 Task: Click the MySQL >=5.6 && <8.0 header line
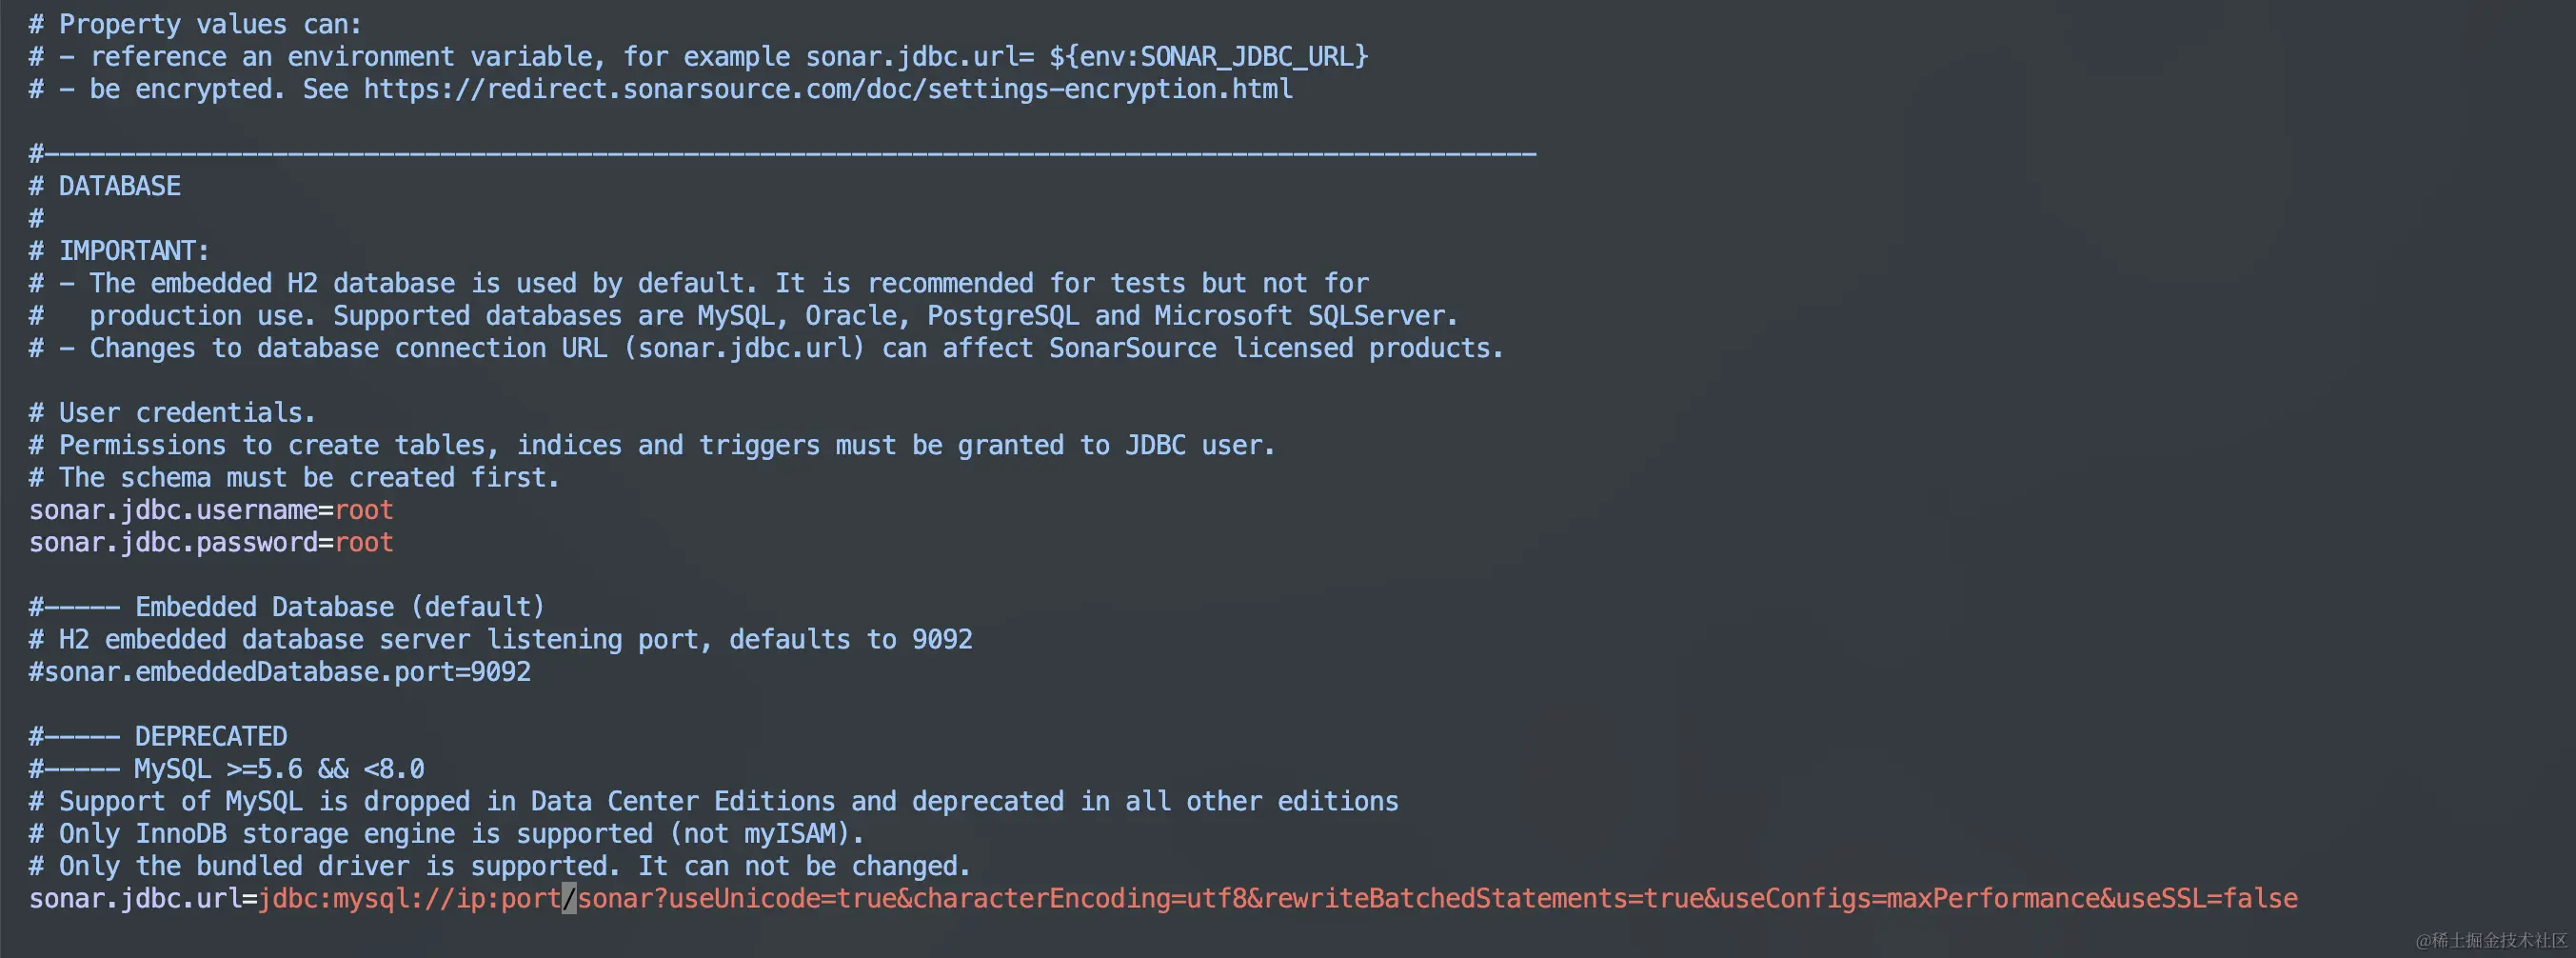click(x=279, y=769)
